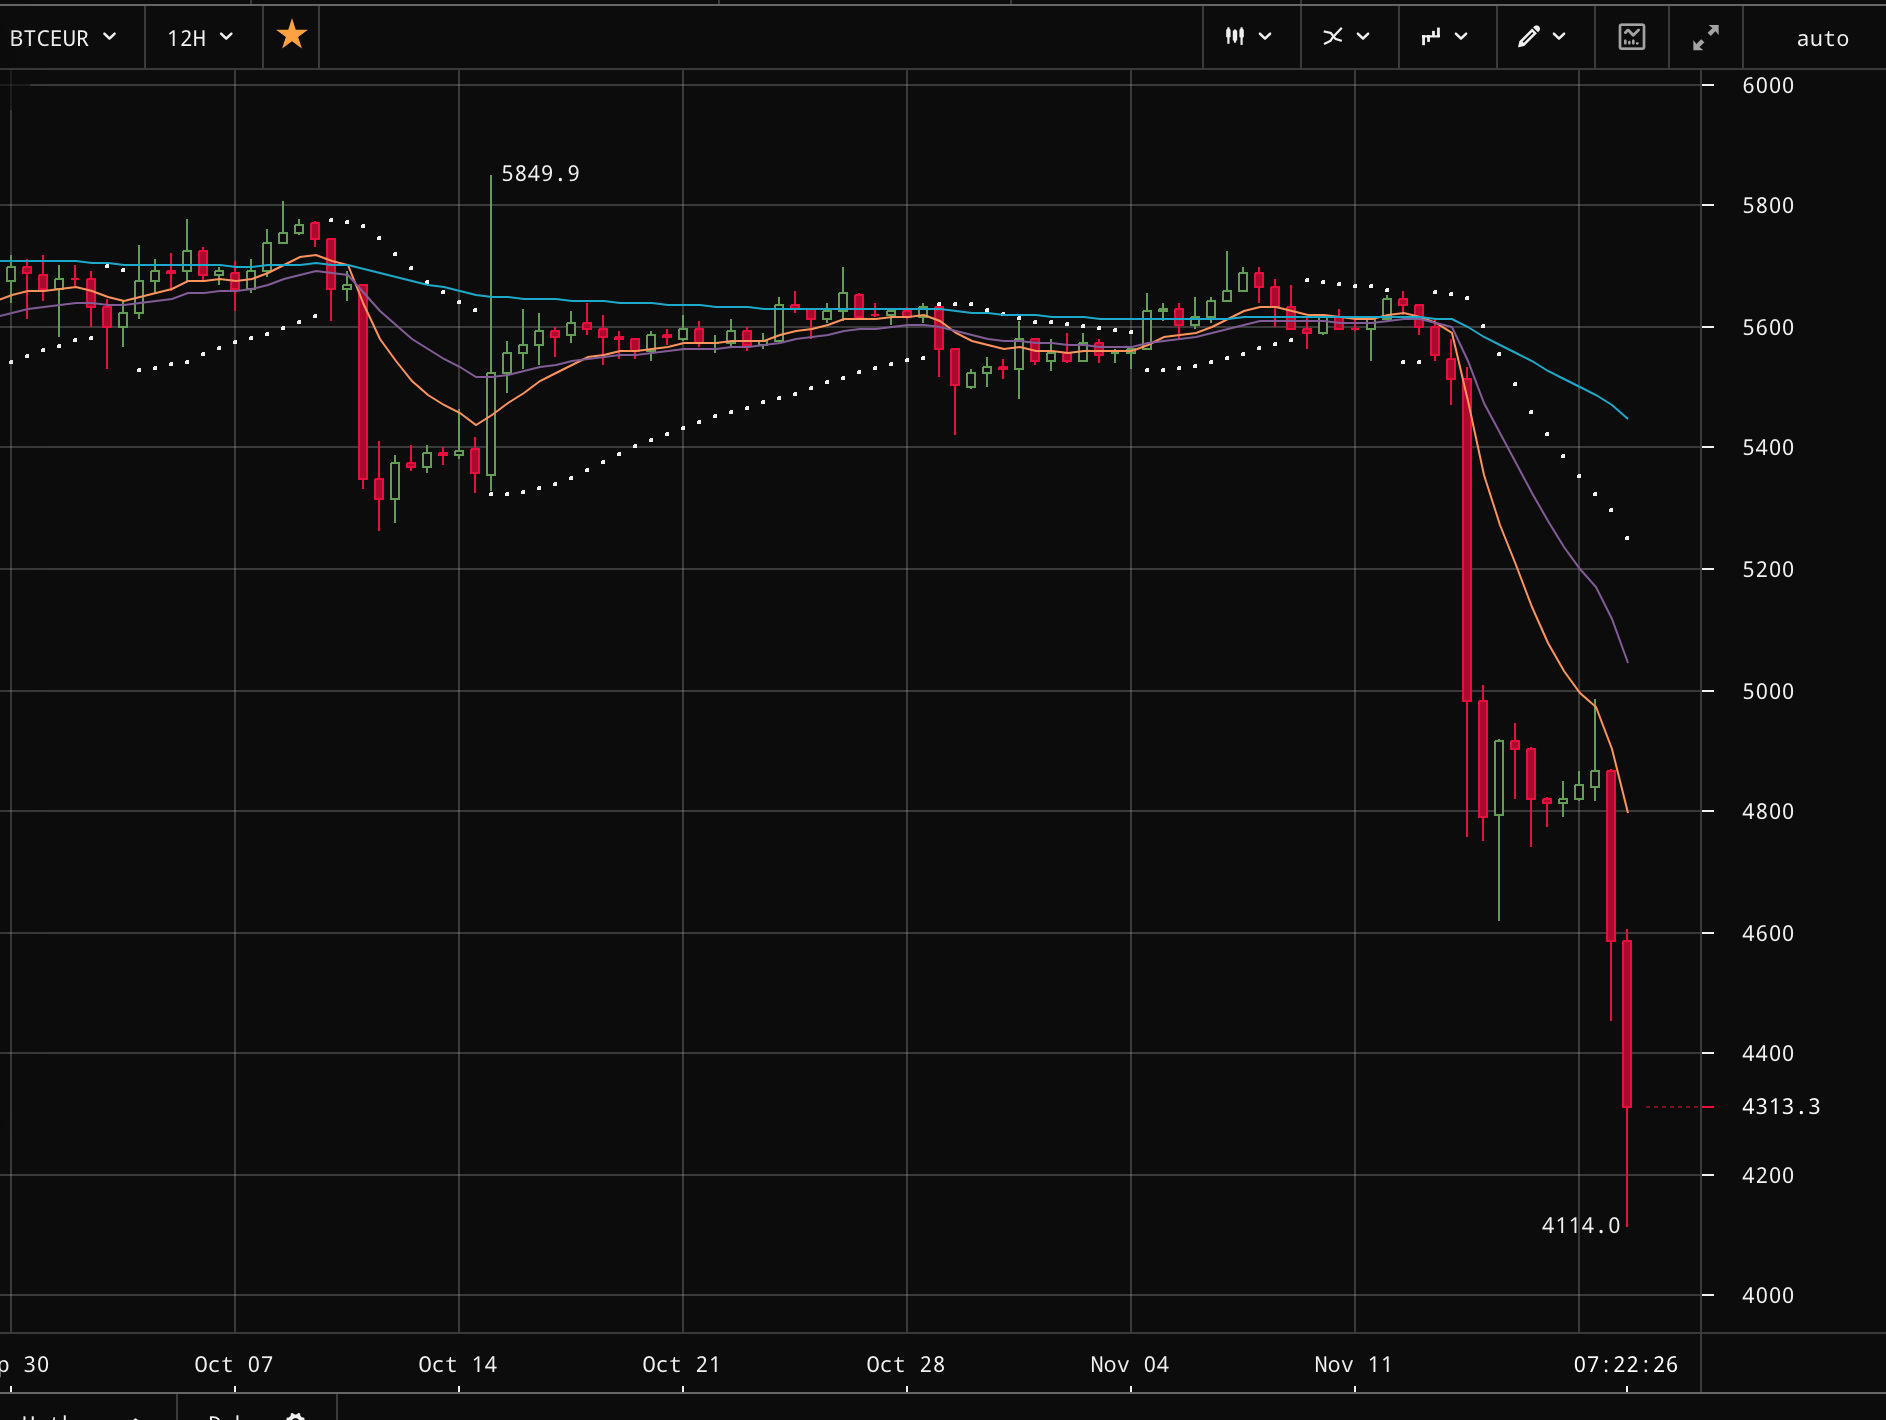Image resolution: width=1886 pixels, height=1420 pixels.
Task: Click the 5200 price axis label
Action: point(1768,570)
